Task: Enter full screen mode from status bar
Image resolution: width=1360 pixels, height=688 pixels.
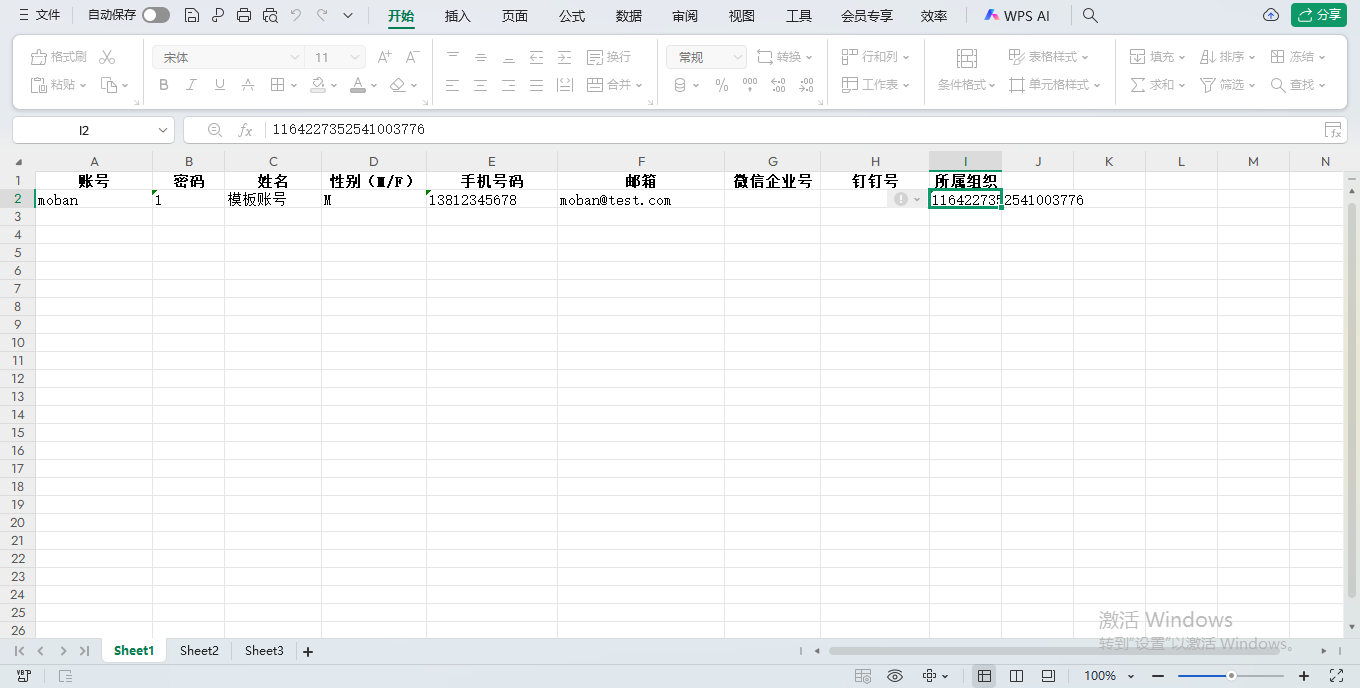Action: point(1336,676)
